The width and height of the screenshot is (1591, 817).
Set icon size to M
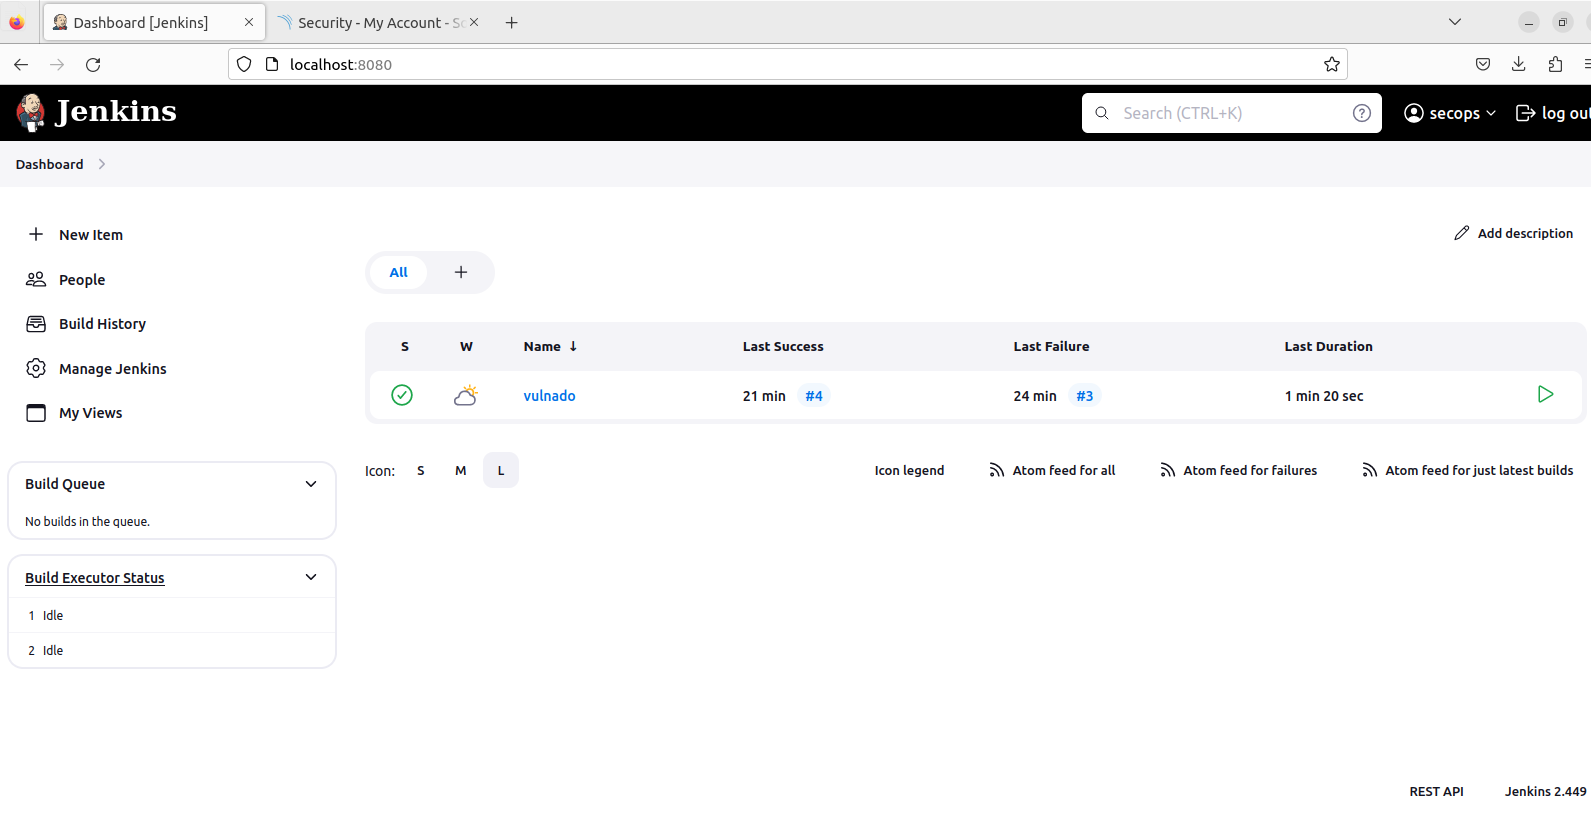[461, 470]
